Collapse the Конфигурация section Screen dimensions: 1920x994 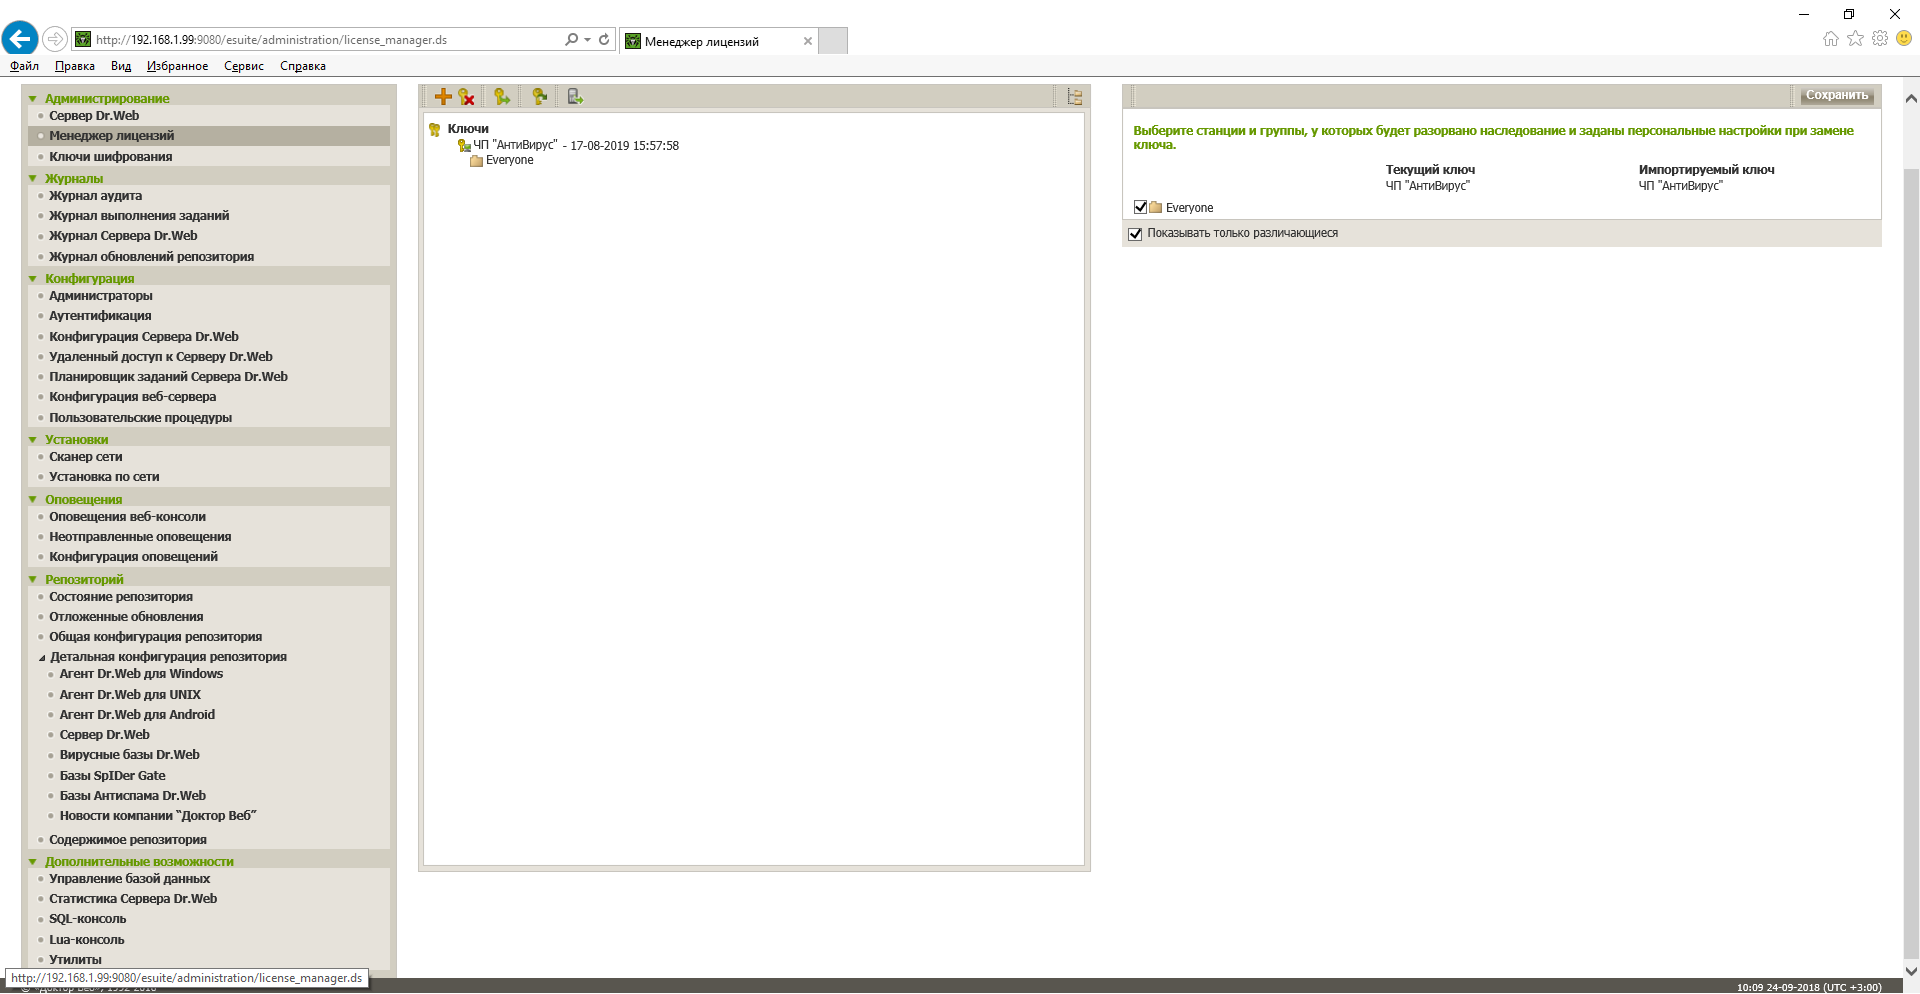click(x=33, y=279)
